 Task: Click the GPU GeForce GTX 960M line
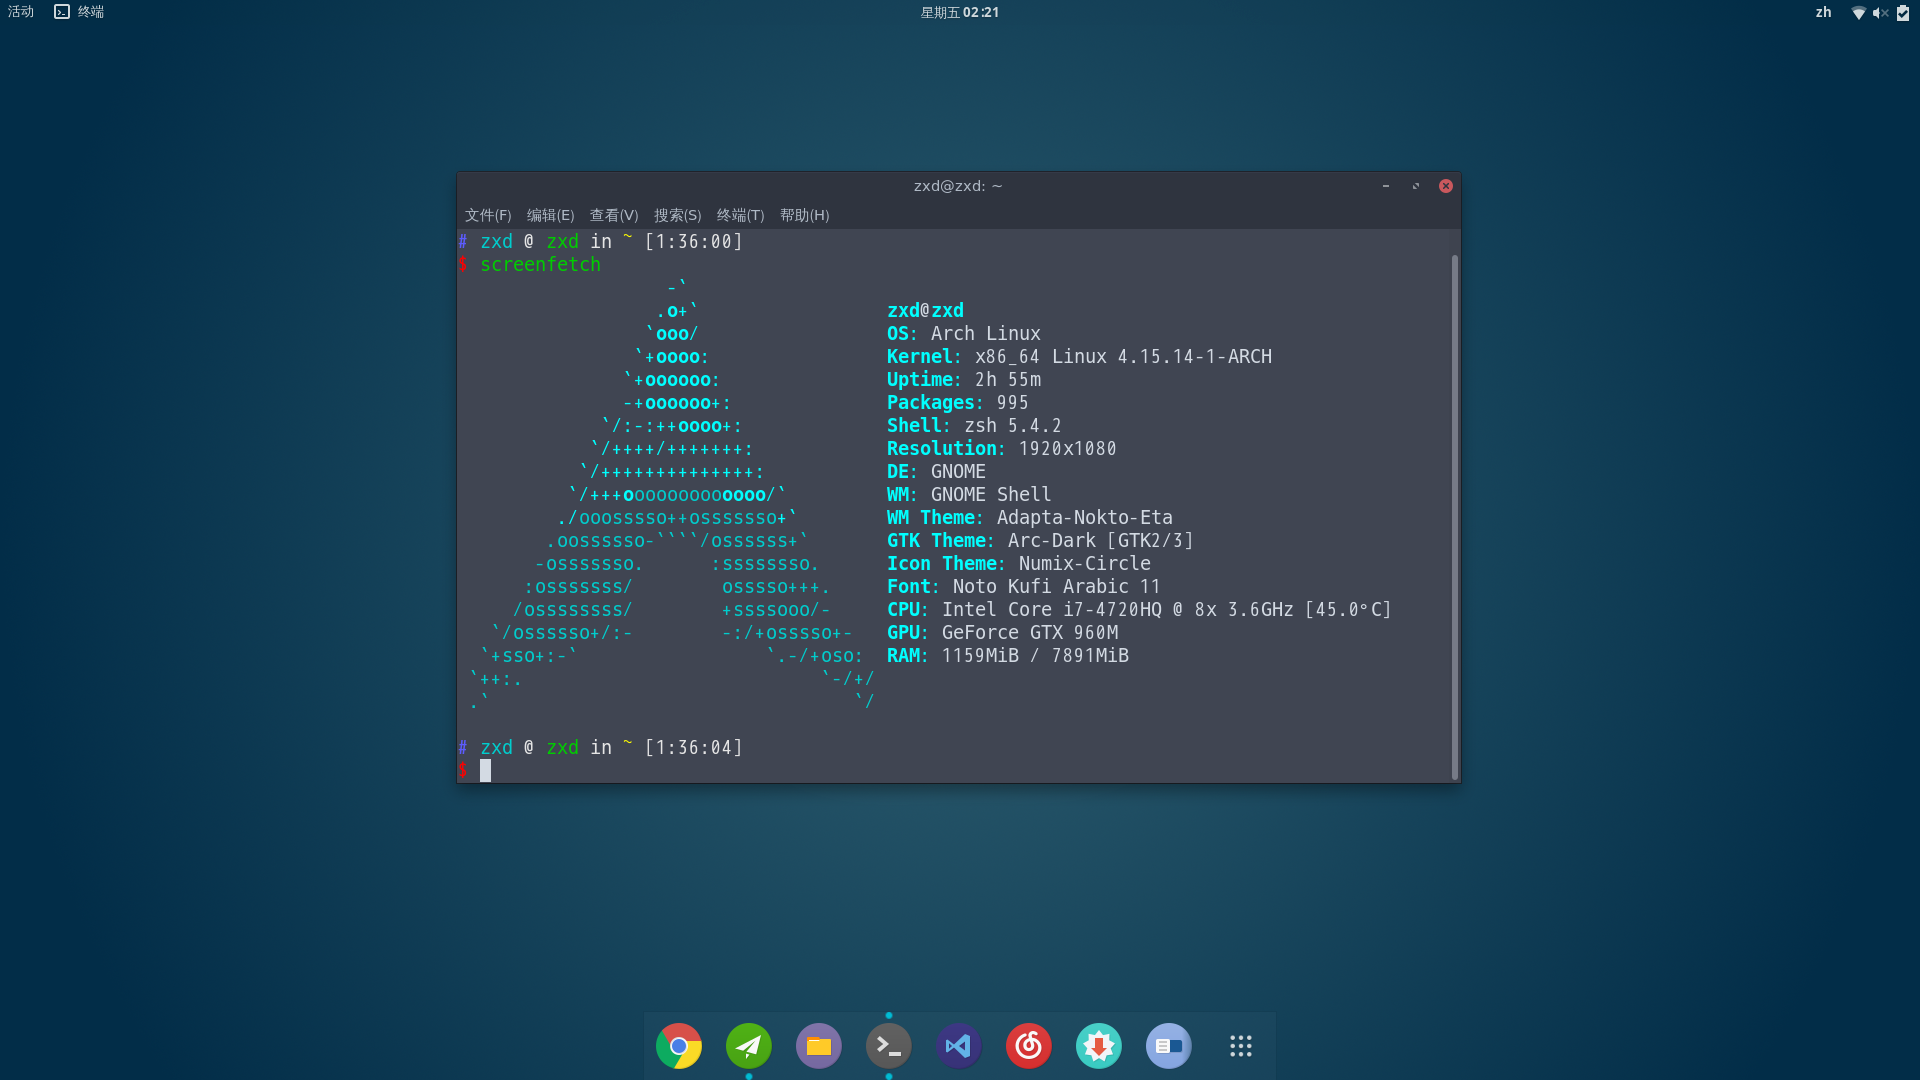pos(1003,633)
